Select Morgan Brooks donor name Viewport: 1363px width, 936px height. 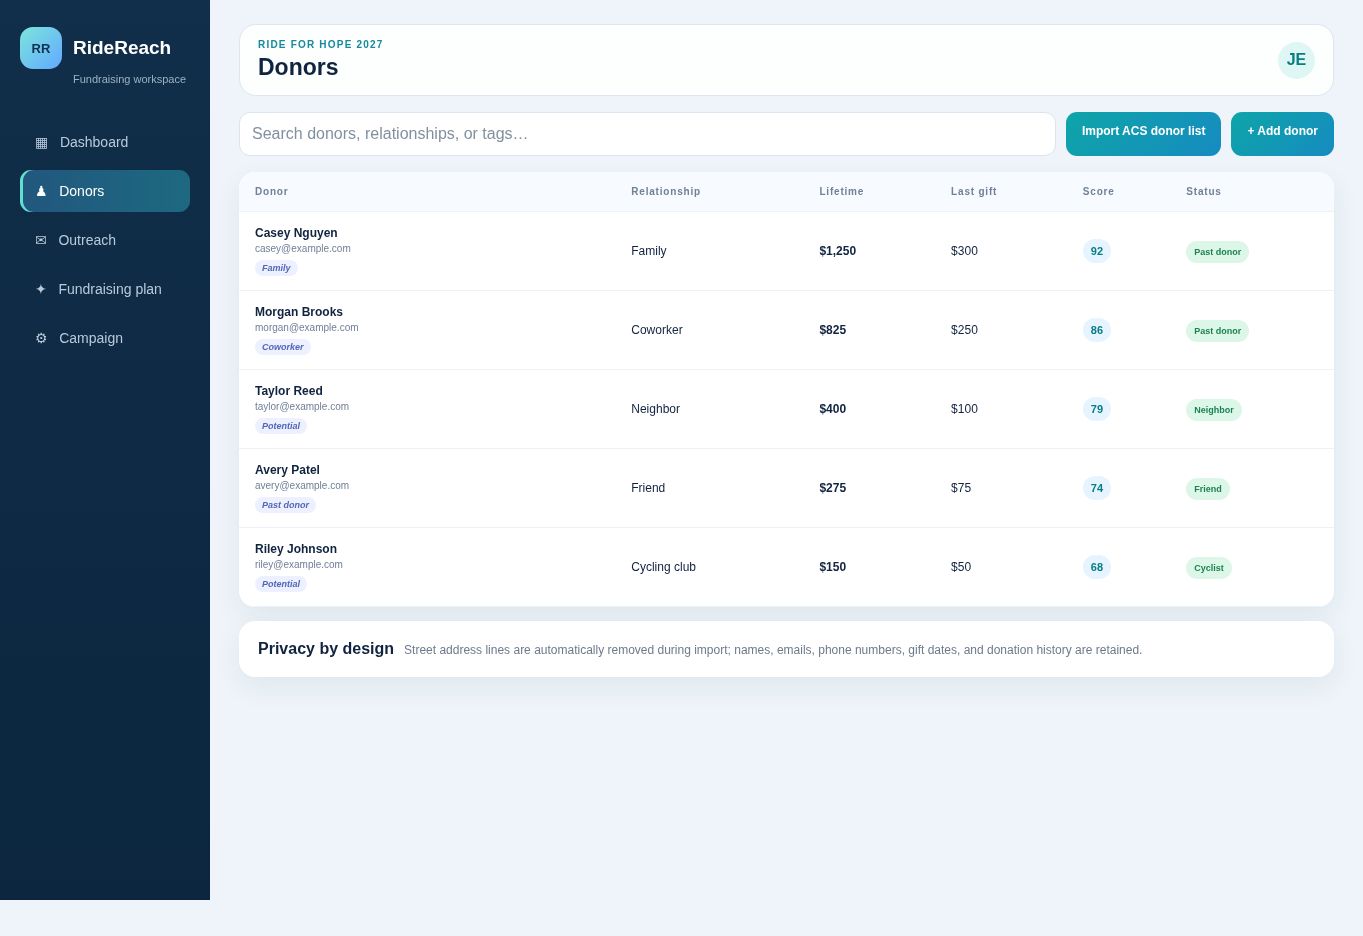click(299, 312)
